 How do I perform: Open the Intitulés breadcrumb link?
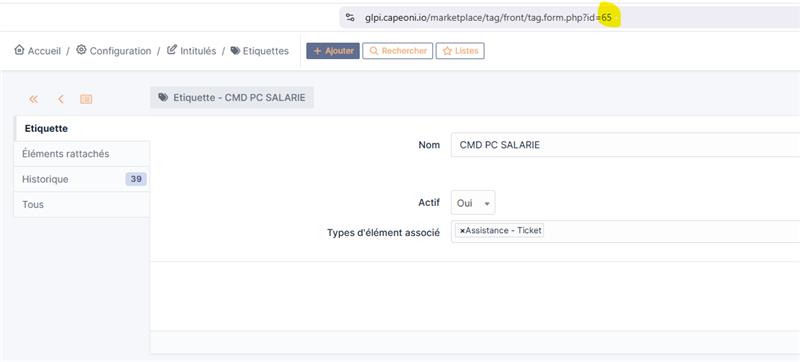pyautogui.click(x=198, y=51)
